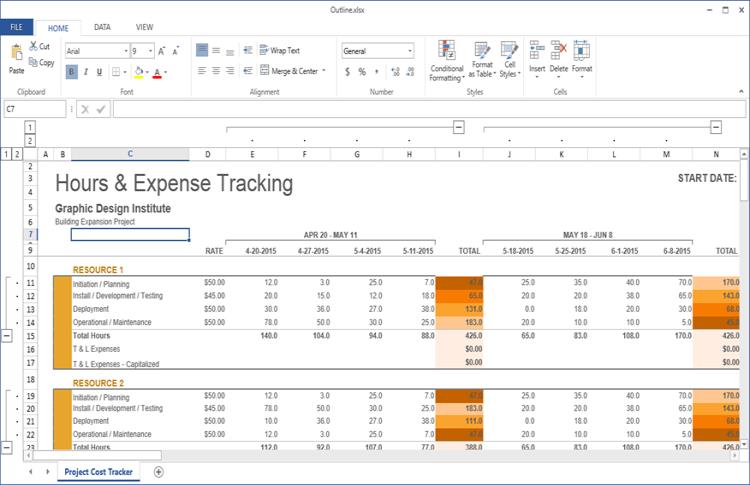Click the Paste icon
Screen dimensions: 750x485
16,53
